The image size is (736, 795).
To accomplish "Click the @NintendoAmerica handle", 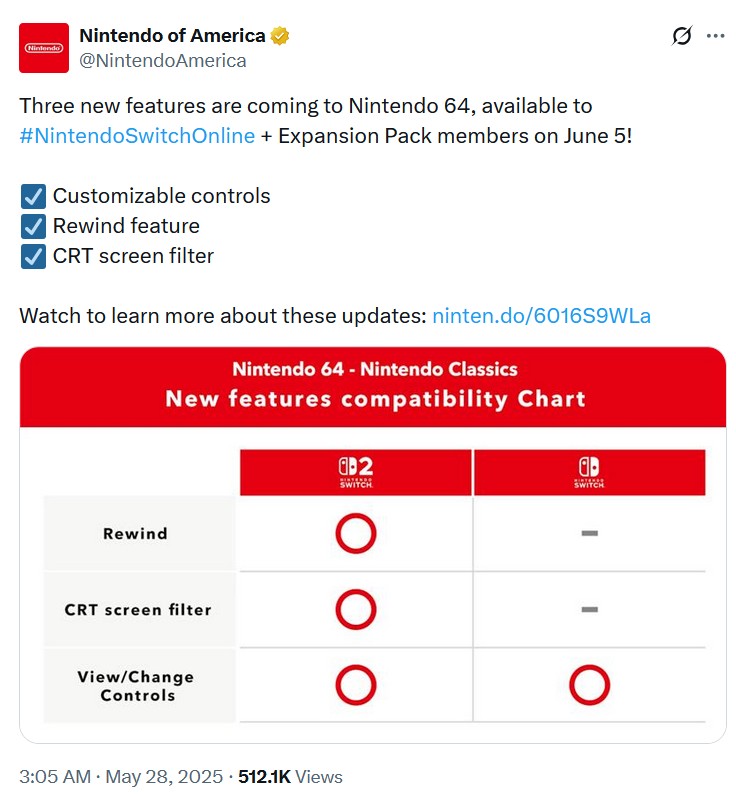I will coord(163,60).
